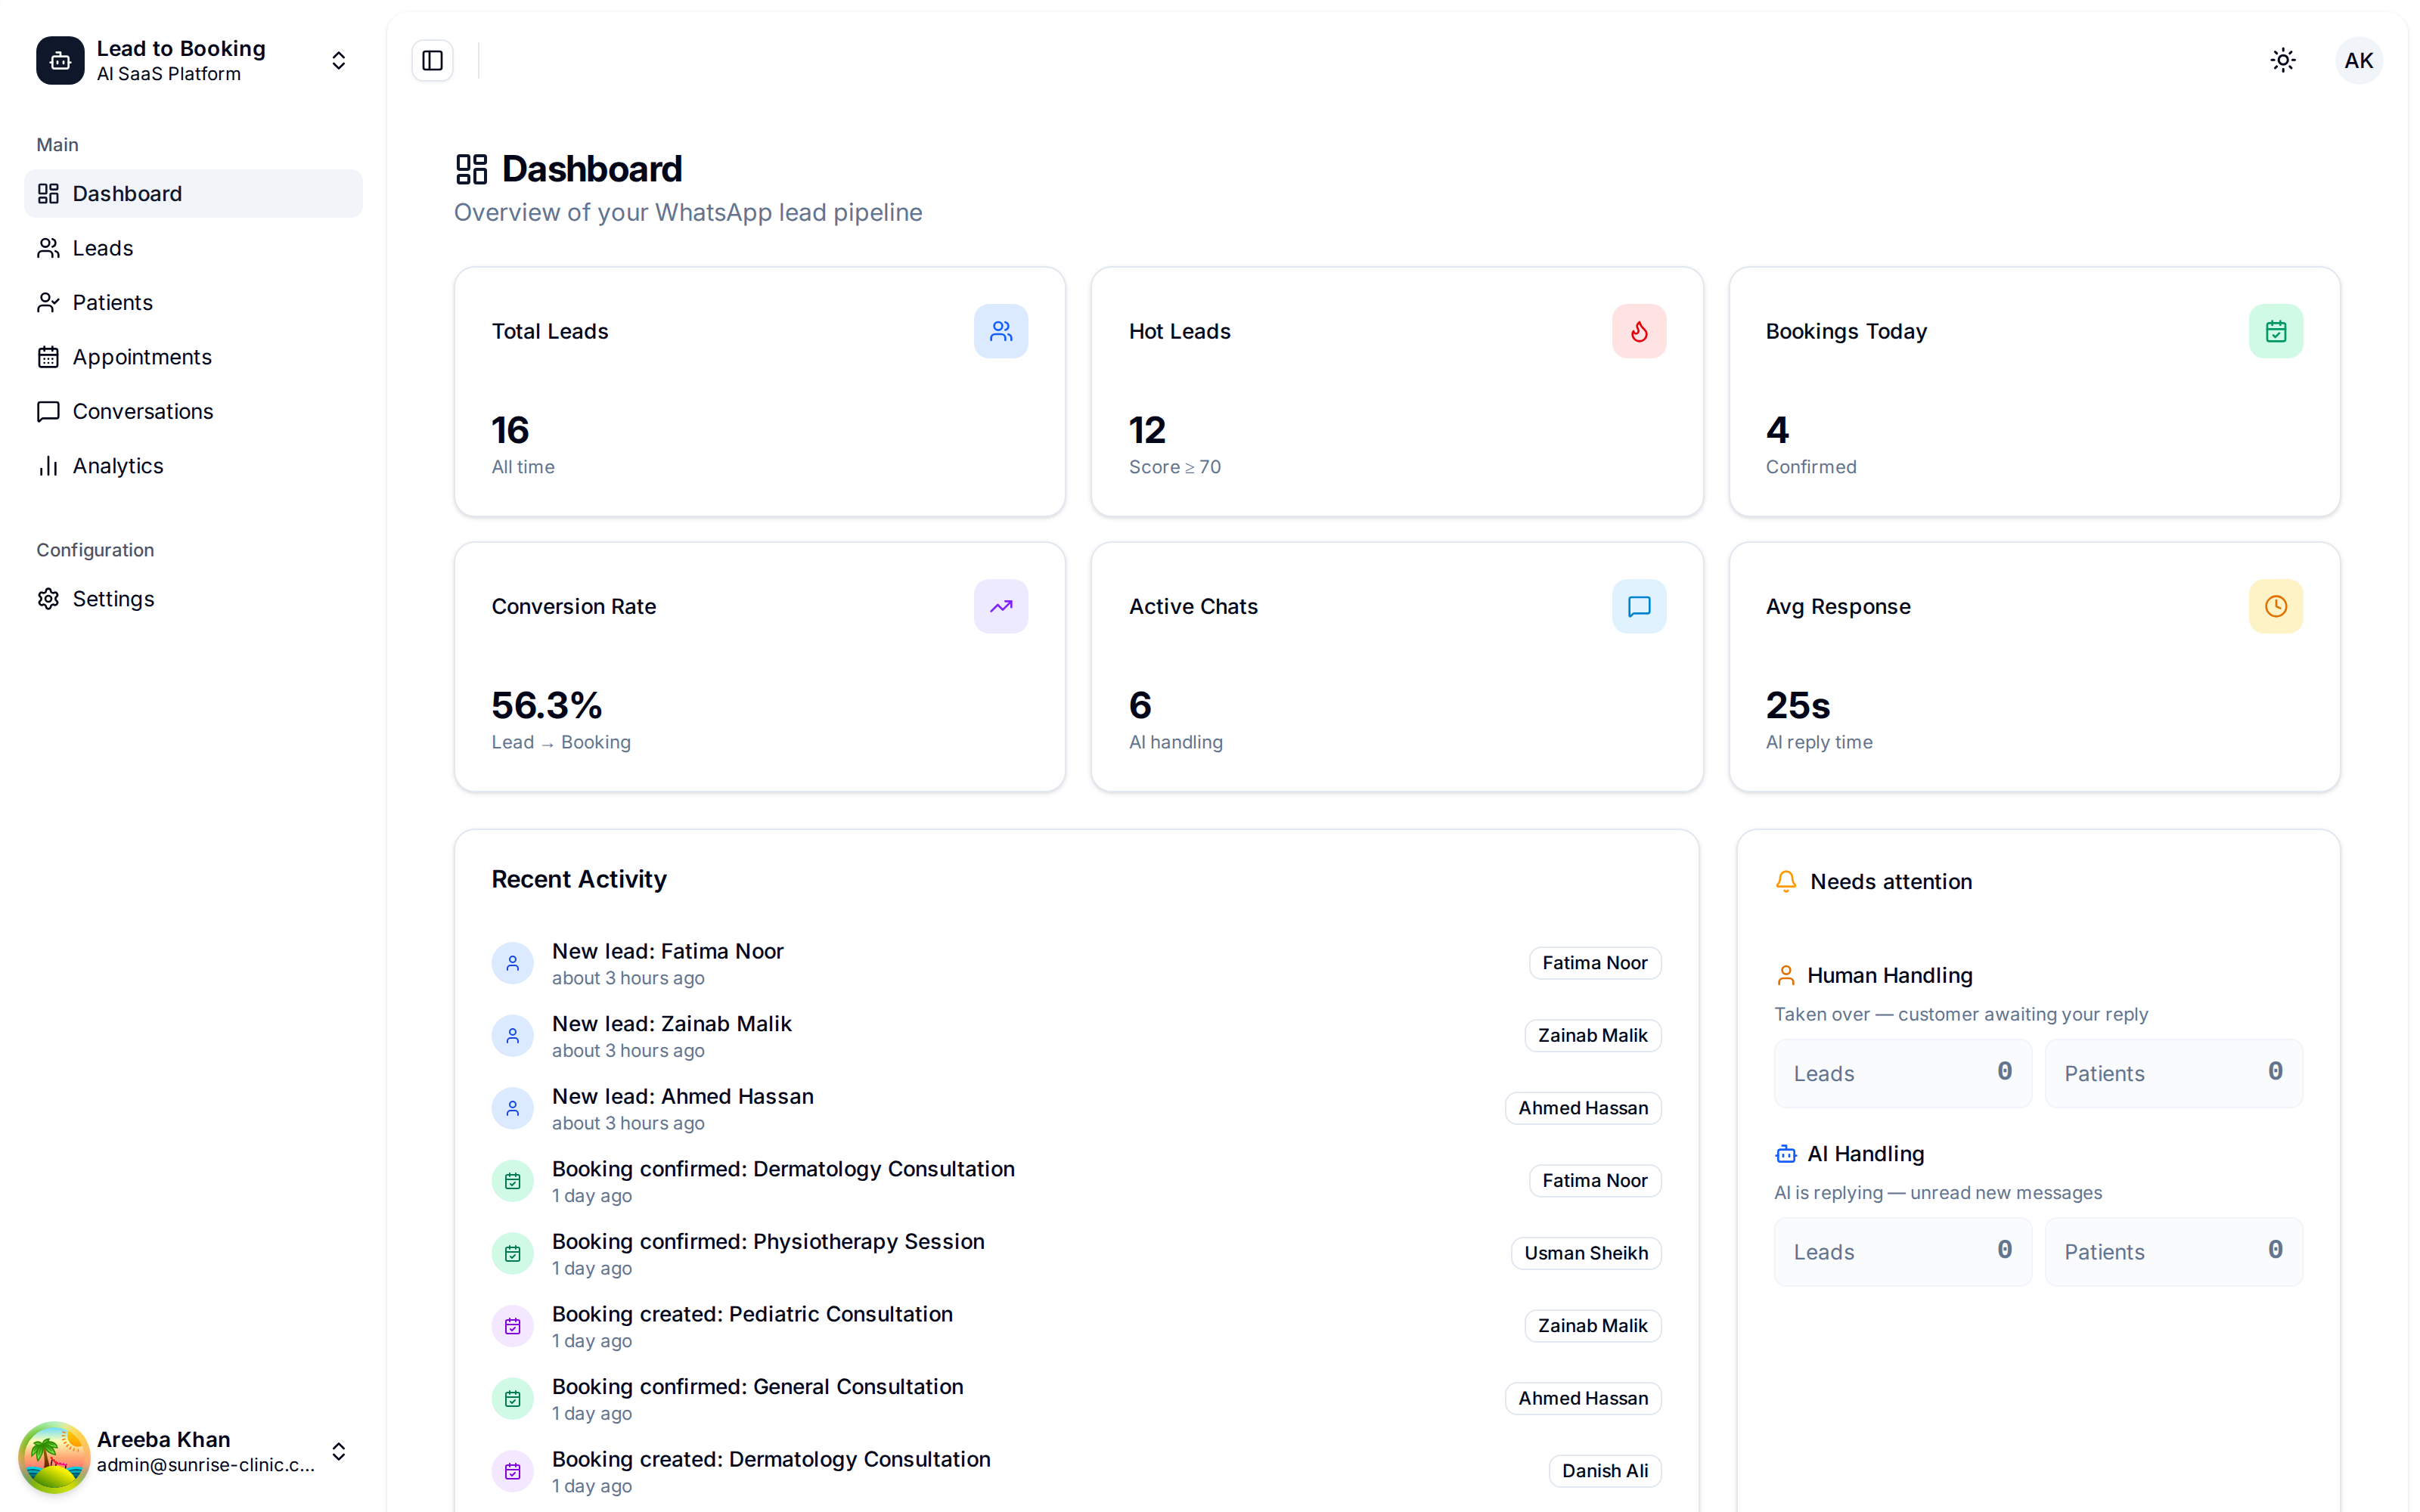
Task: Open the Usman Sheikh badge
Action: pyautogui.click(x=1586, y=1253)
